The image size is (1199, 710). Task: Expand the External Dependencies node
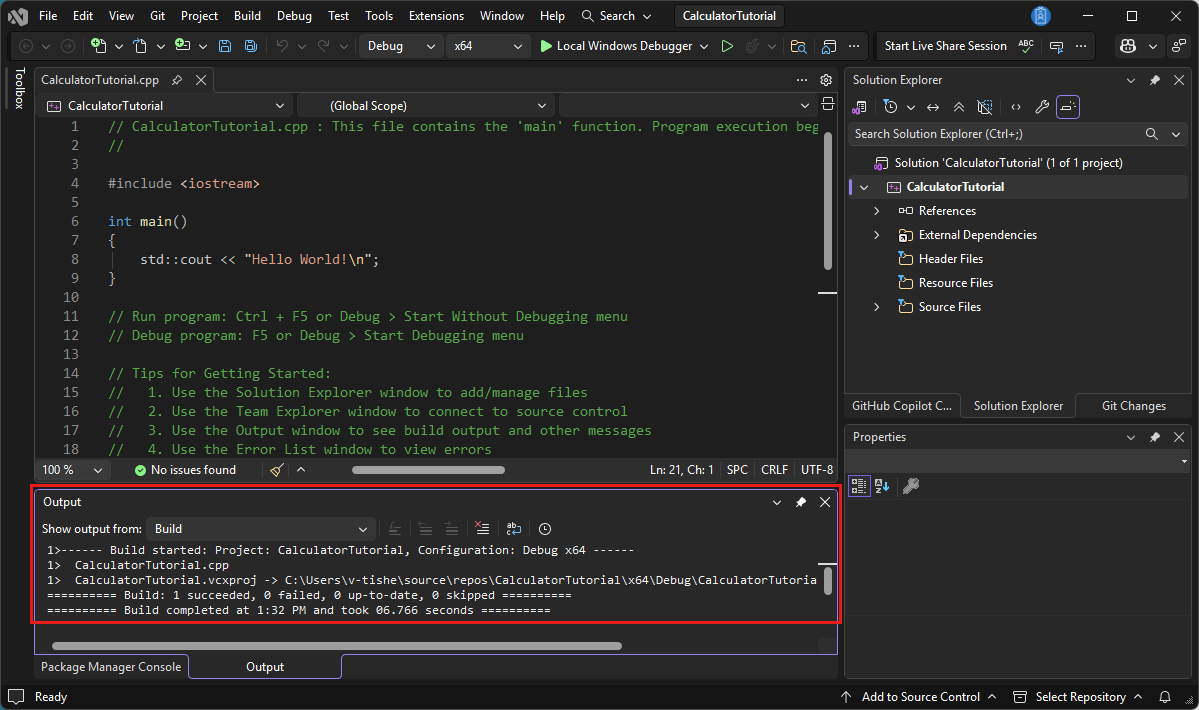coord(876,235)
